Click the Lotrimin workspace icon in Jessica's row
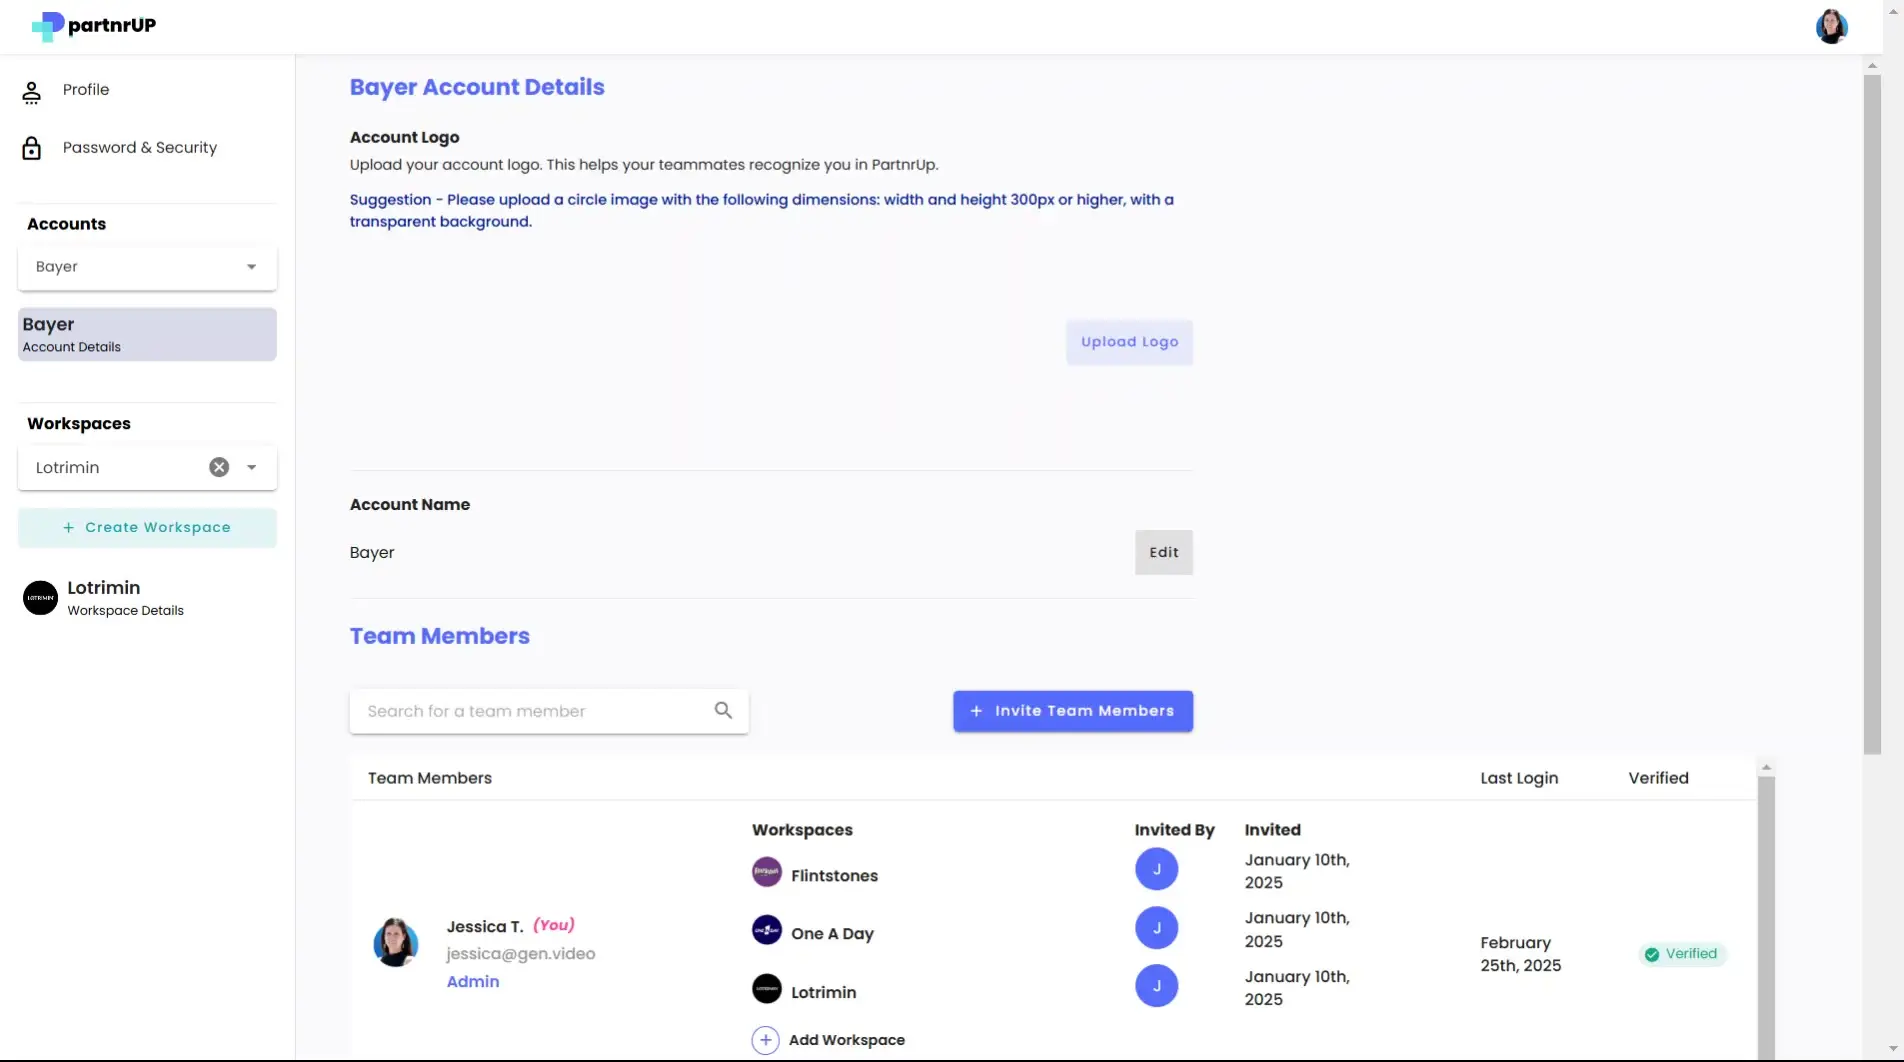Image resolution: width=1904 pixels, height=1062 pixels. pyautogui.click(x=765, y=987)
